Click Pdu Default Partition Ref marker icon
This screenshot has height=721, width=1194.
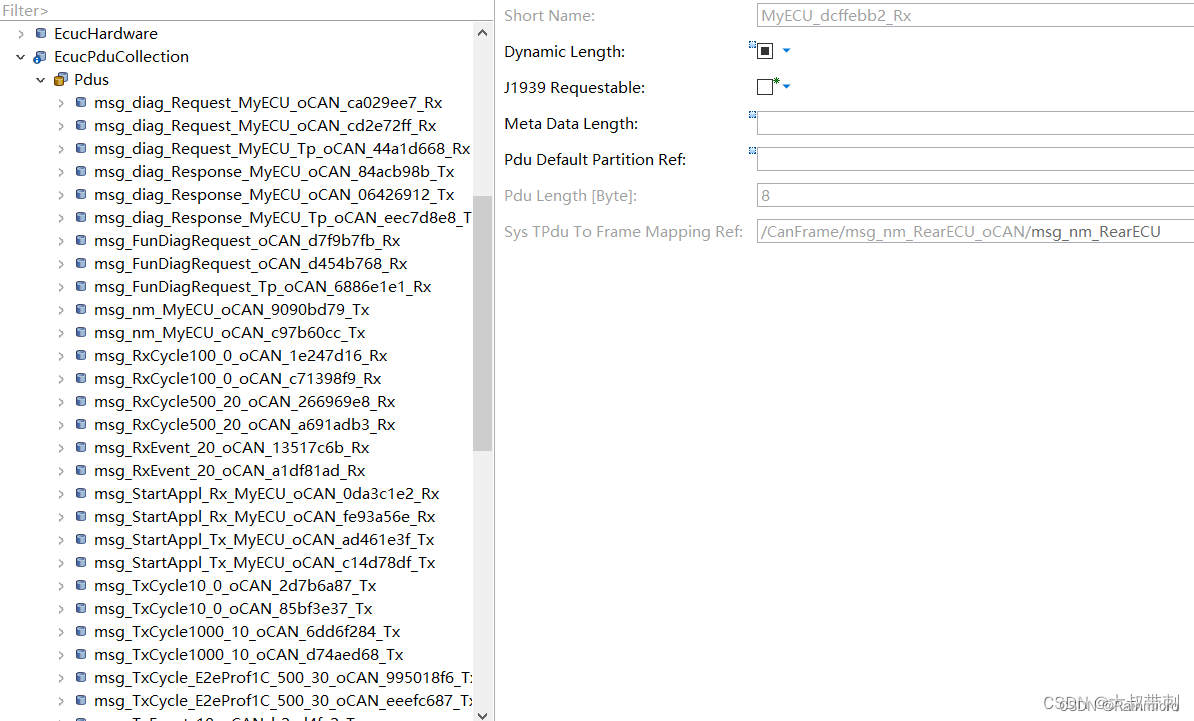tap(752, 151)
